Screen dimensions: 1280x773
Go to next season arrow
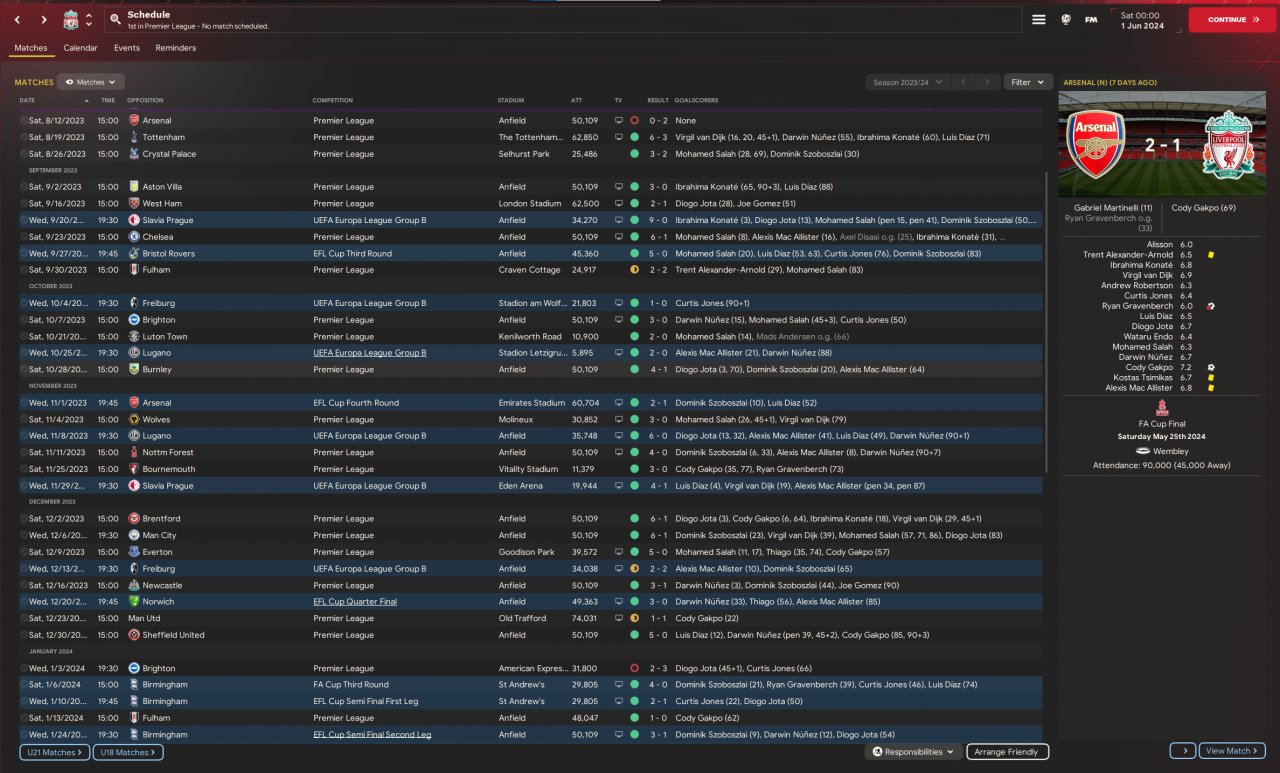pos(987,82)
